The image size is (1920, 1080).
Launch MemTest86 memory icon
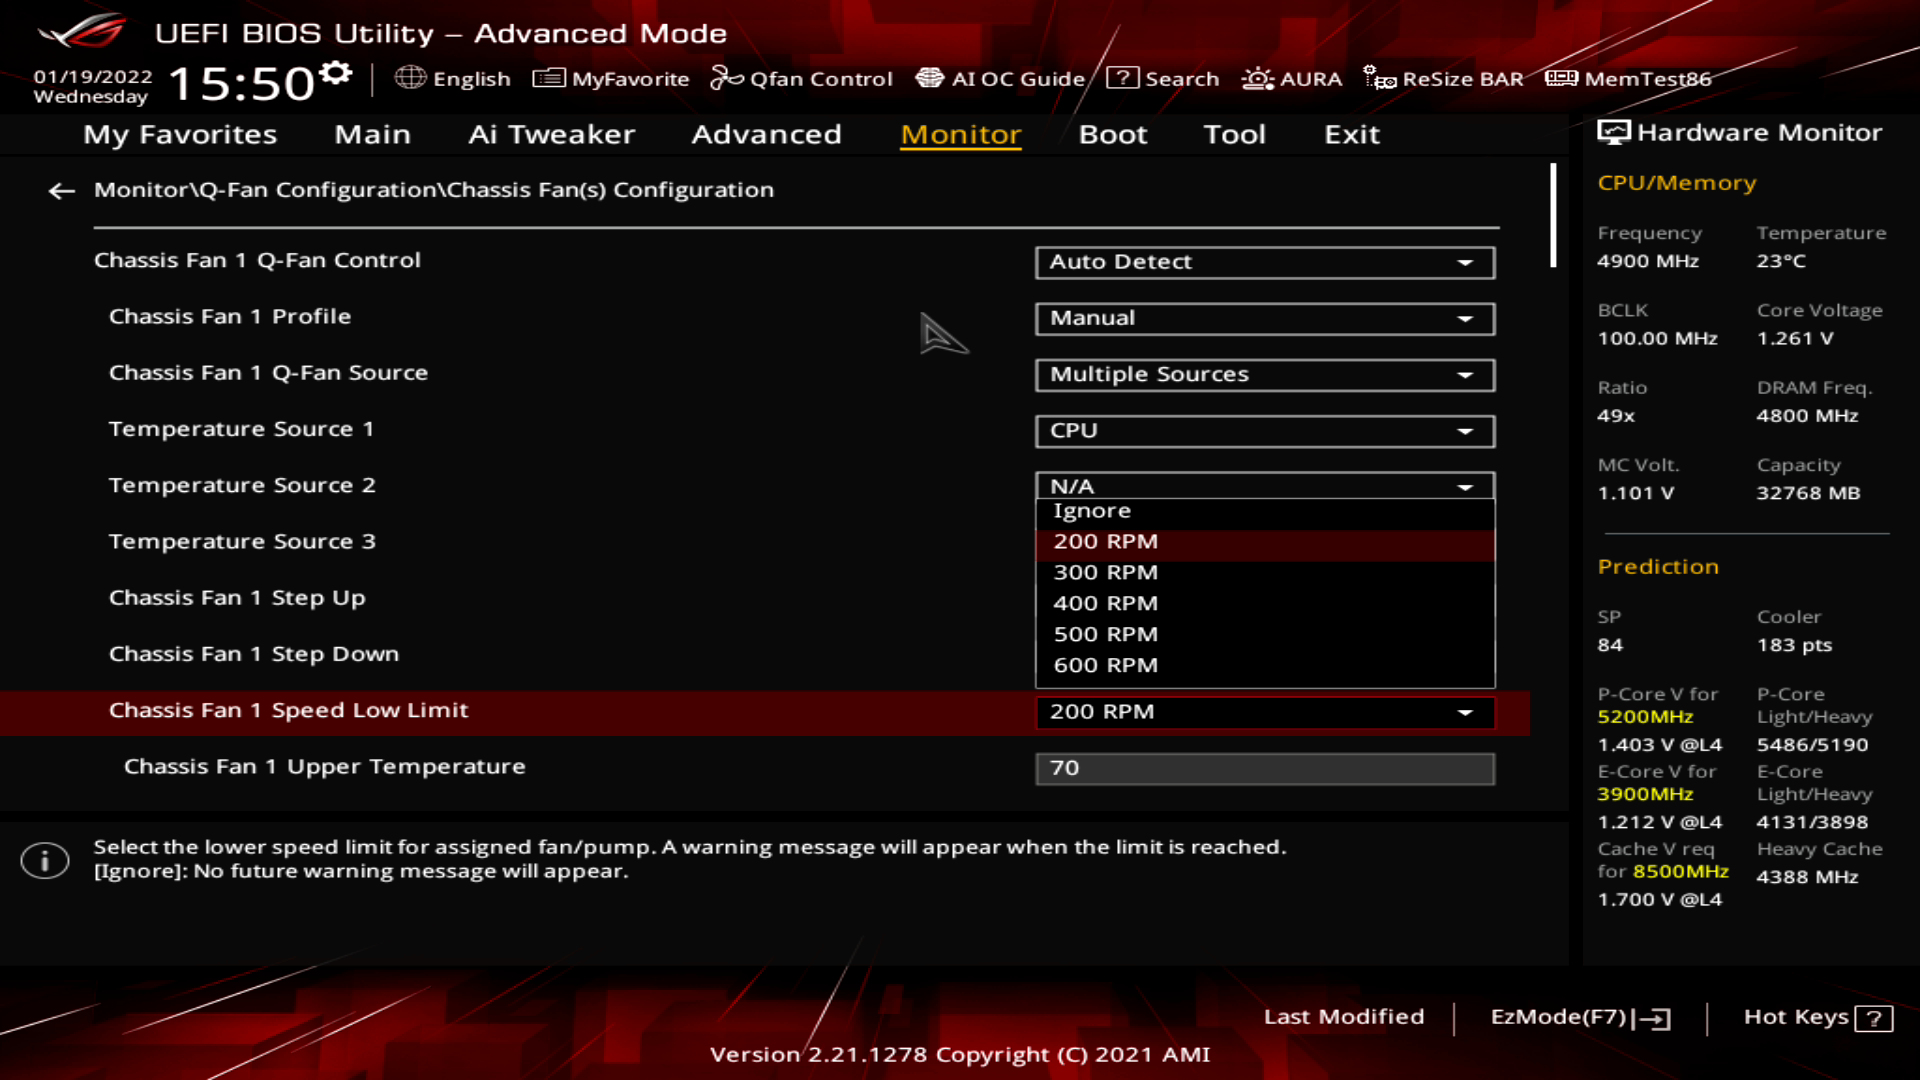pos(1561,78)
